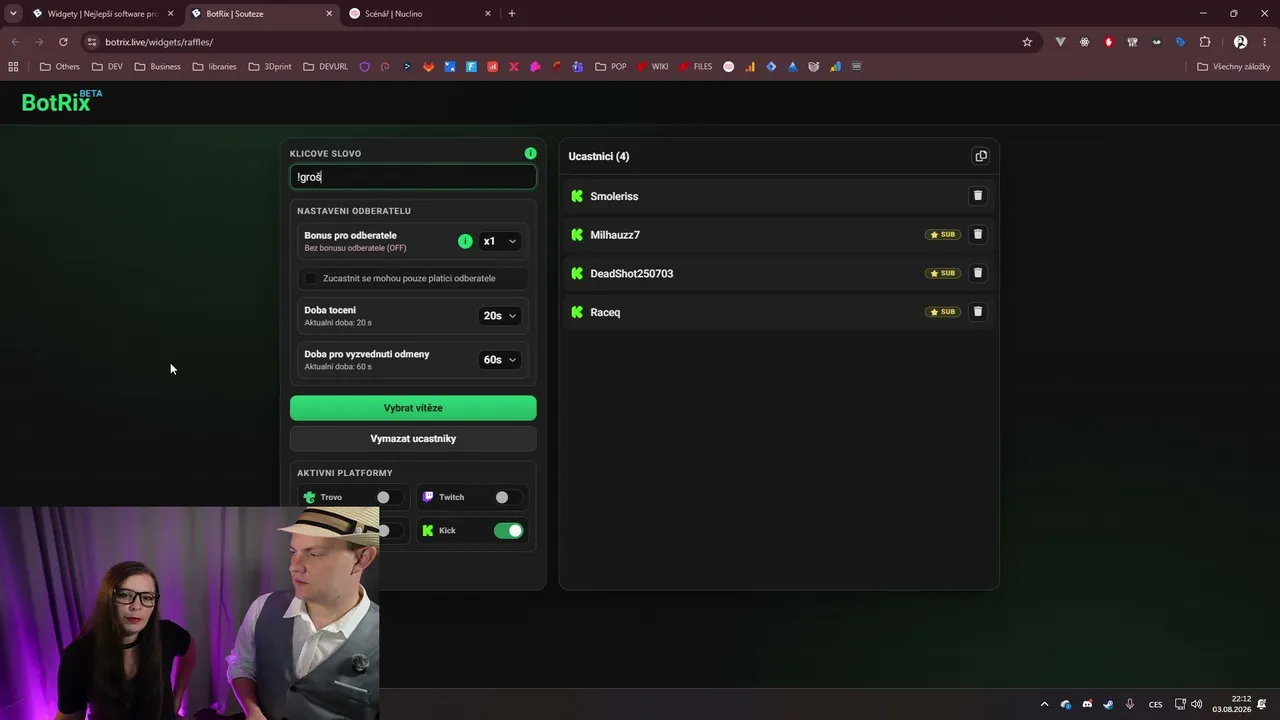Click the green info icon beside Klicove slovo

click(530, 153)
